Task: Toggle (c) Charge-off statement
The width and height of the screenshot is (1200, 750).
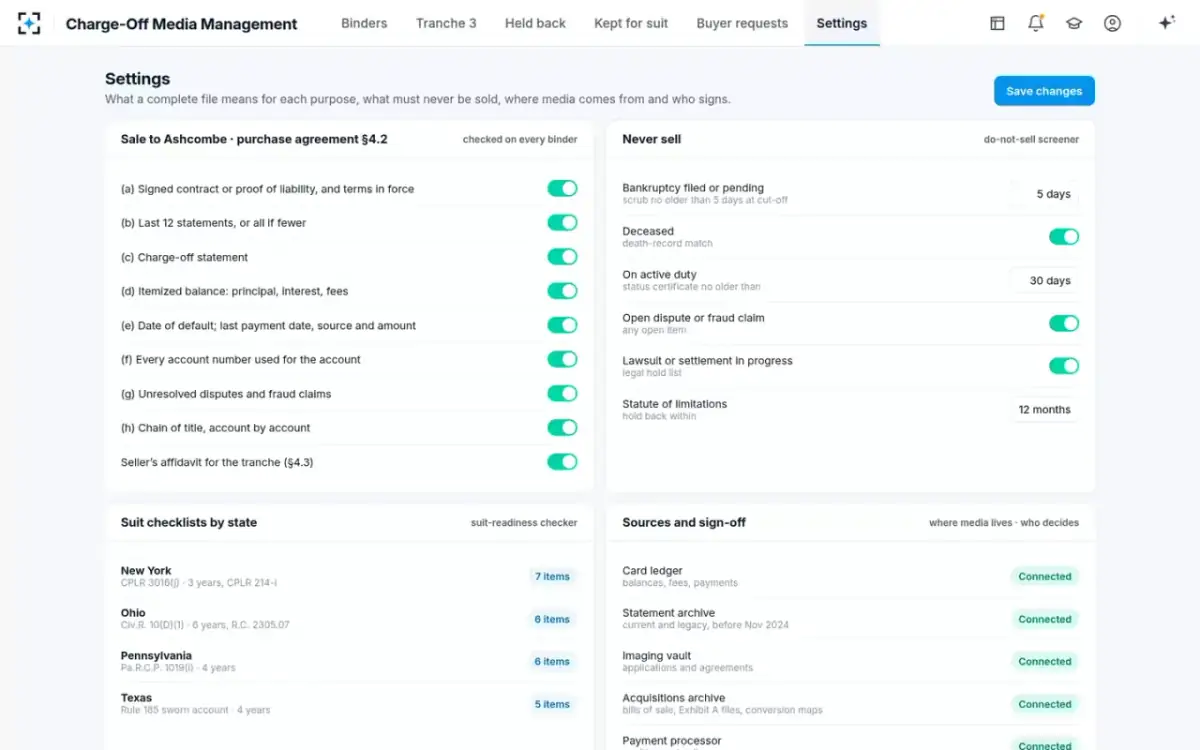Action: click(x=562, y=257)
